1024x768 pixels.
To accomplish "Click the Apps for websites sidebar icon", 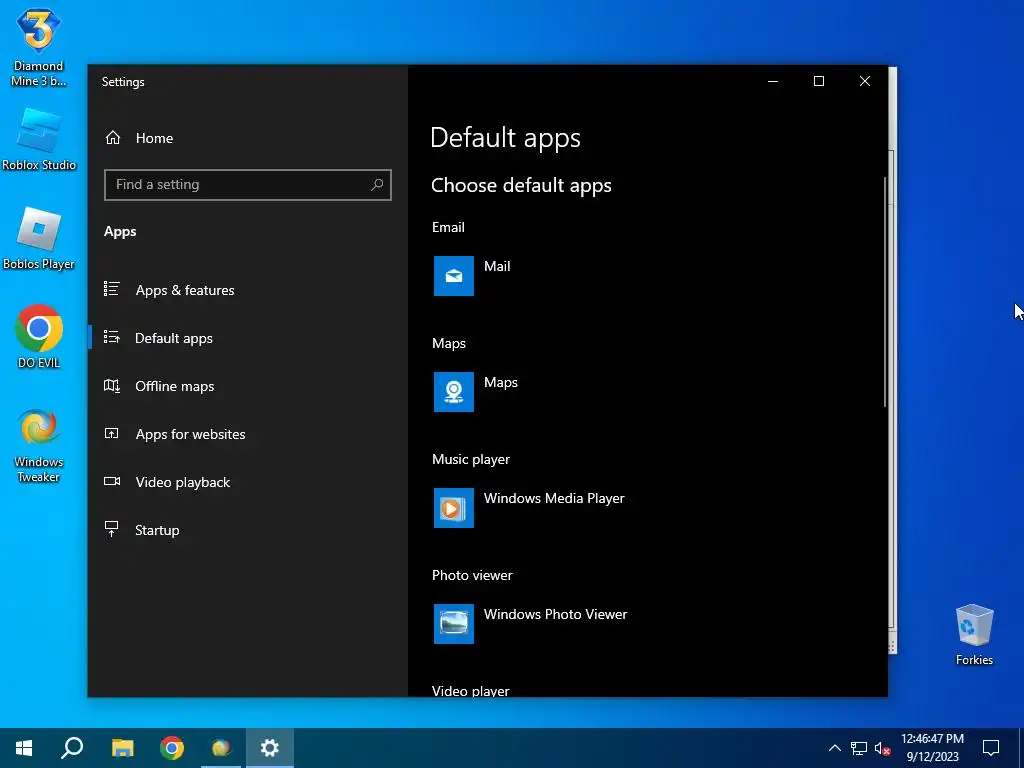I will [x=112, y=433].
